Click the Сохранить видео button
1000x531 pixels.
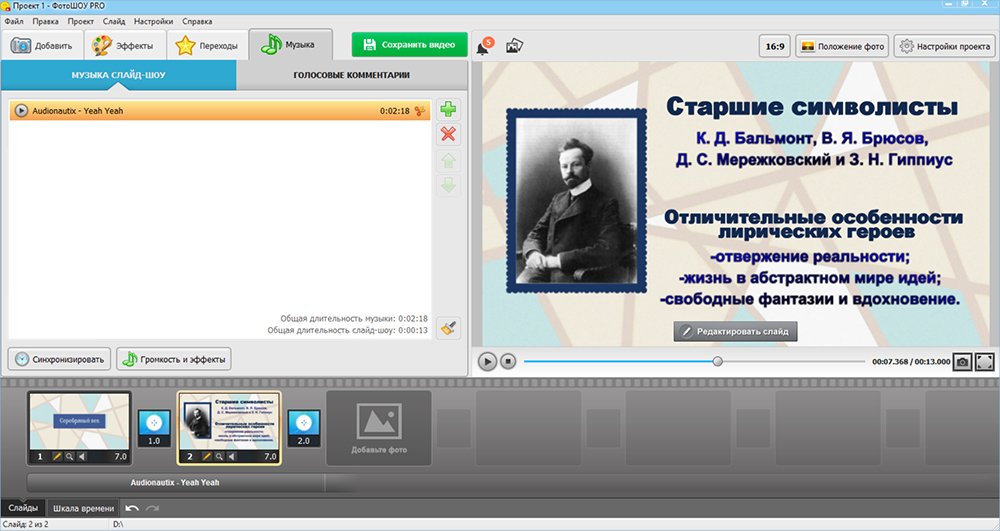[409, 45]
